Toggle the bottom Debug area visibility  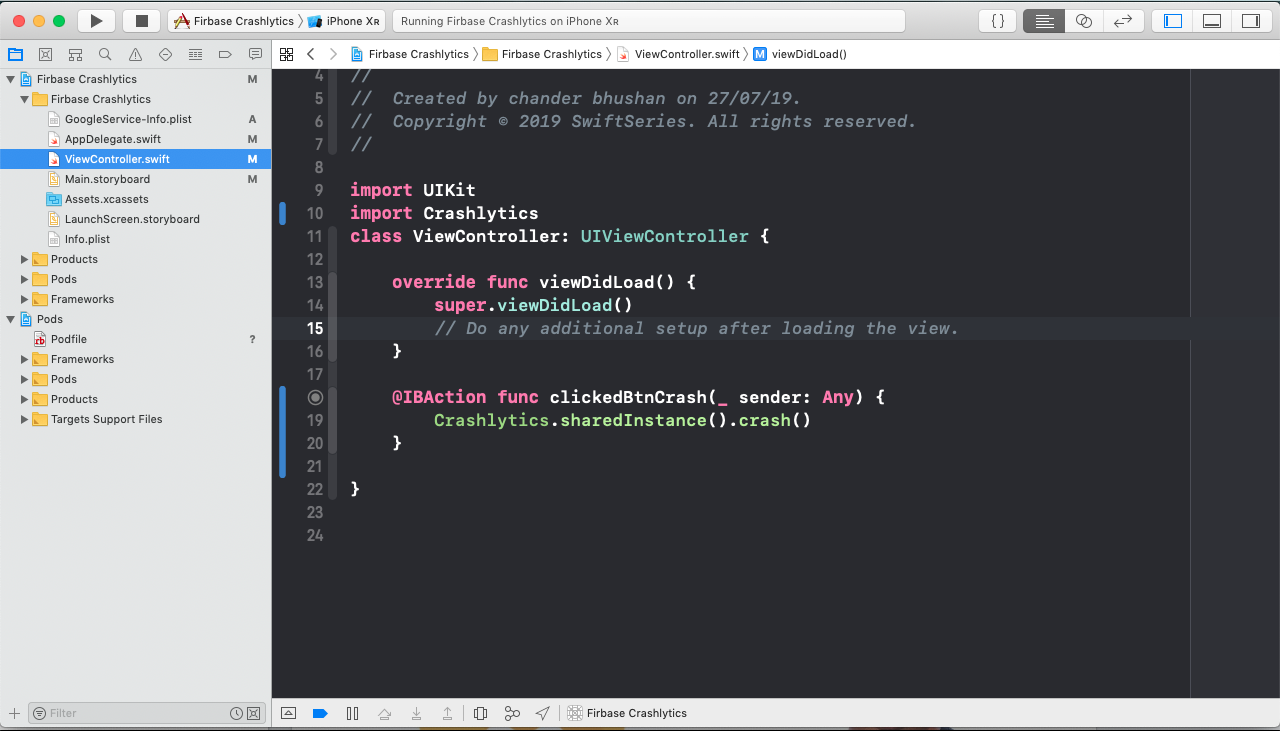[1211, 21]
